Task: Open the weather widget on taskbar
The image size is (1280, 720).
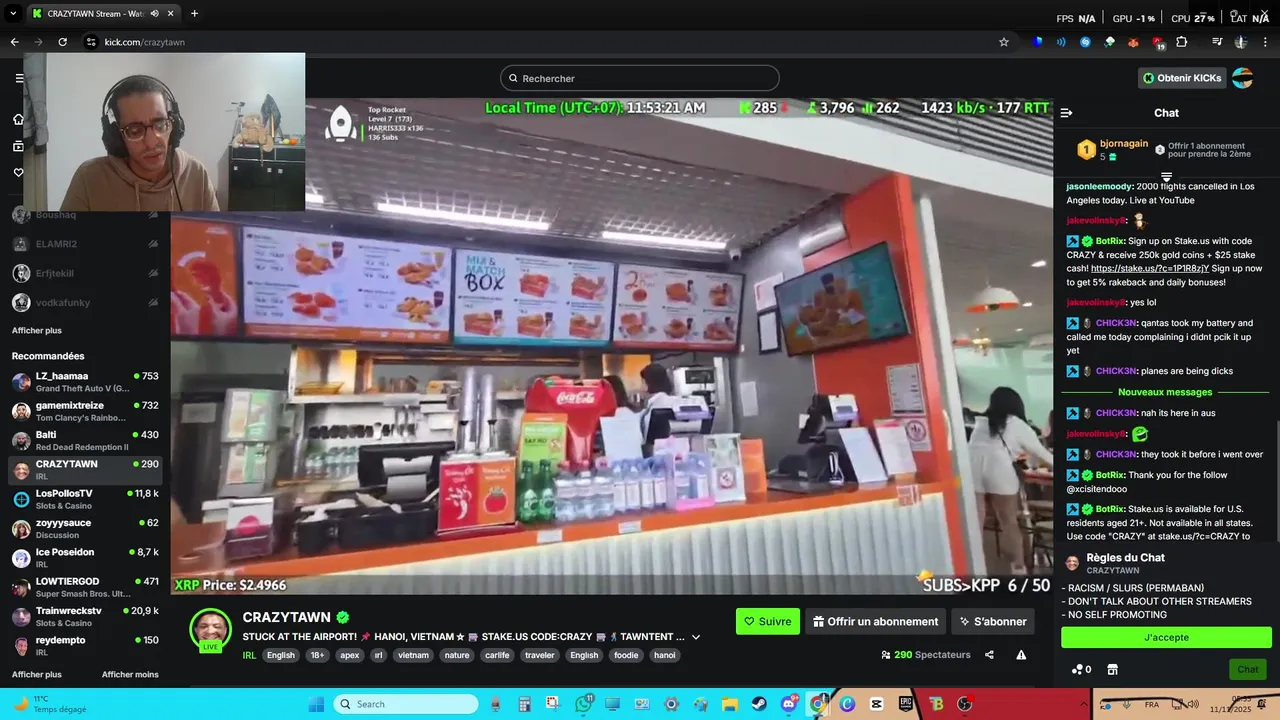Action: click(48, 704)
